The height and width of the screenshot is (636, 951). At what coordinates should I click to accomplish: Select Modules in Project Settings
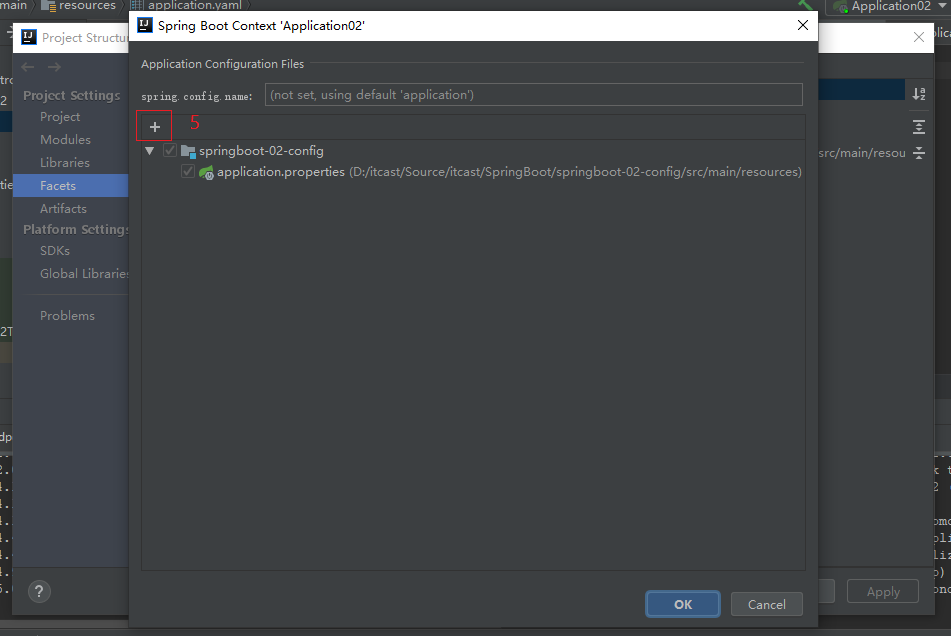pyautogui.click(x=65, y=140)
